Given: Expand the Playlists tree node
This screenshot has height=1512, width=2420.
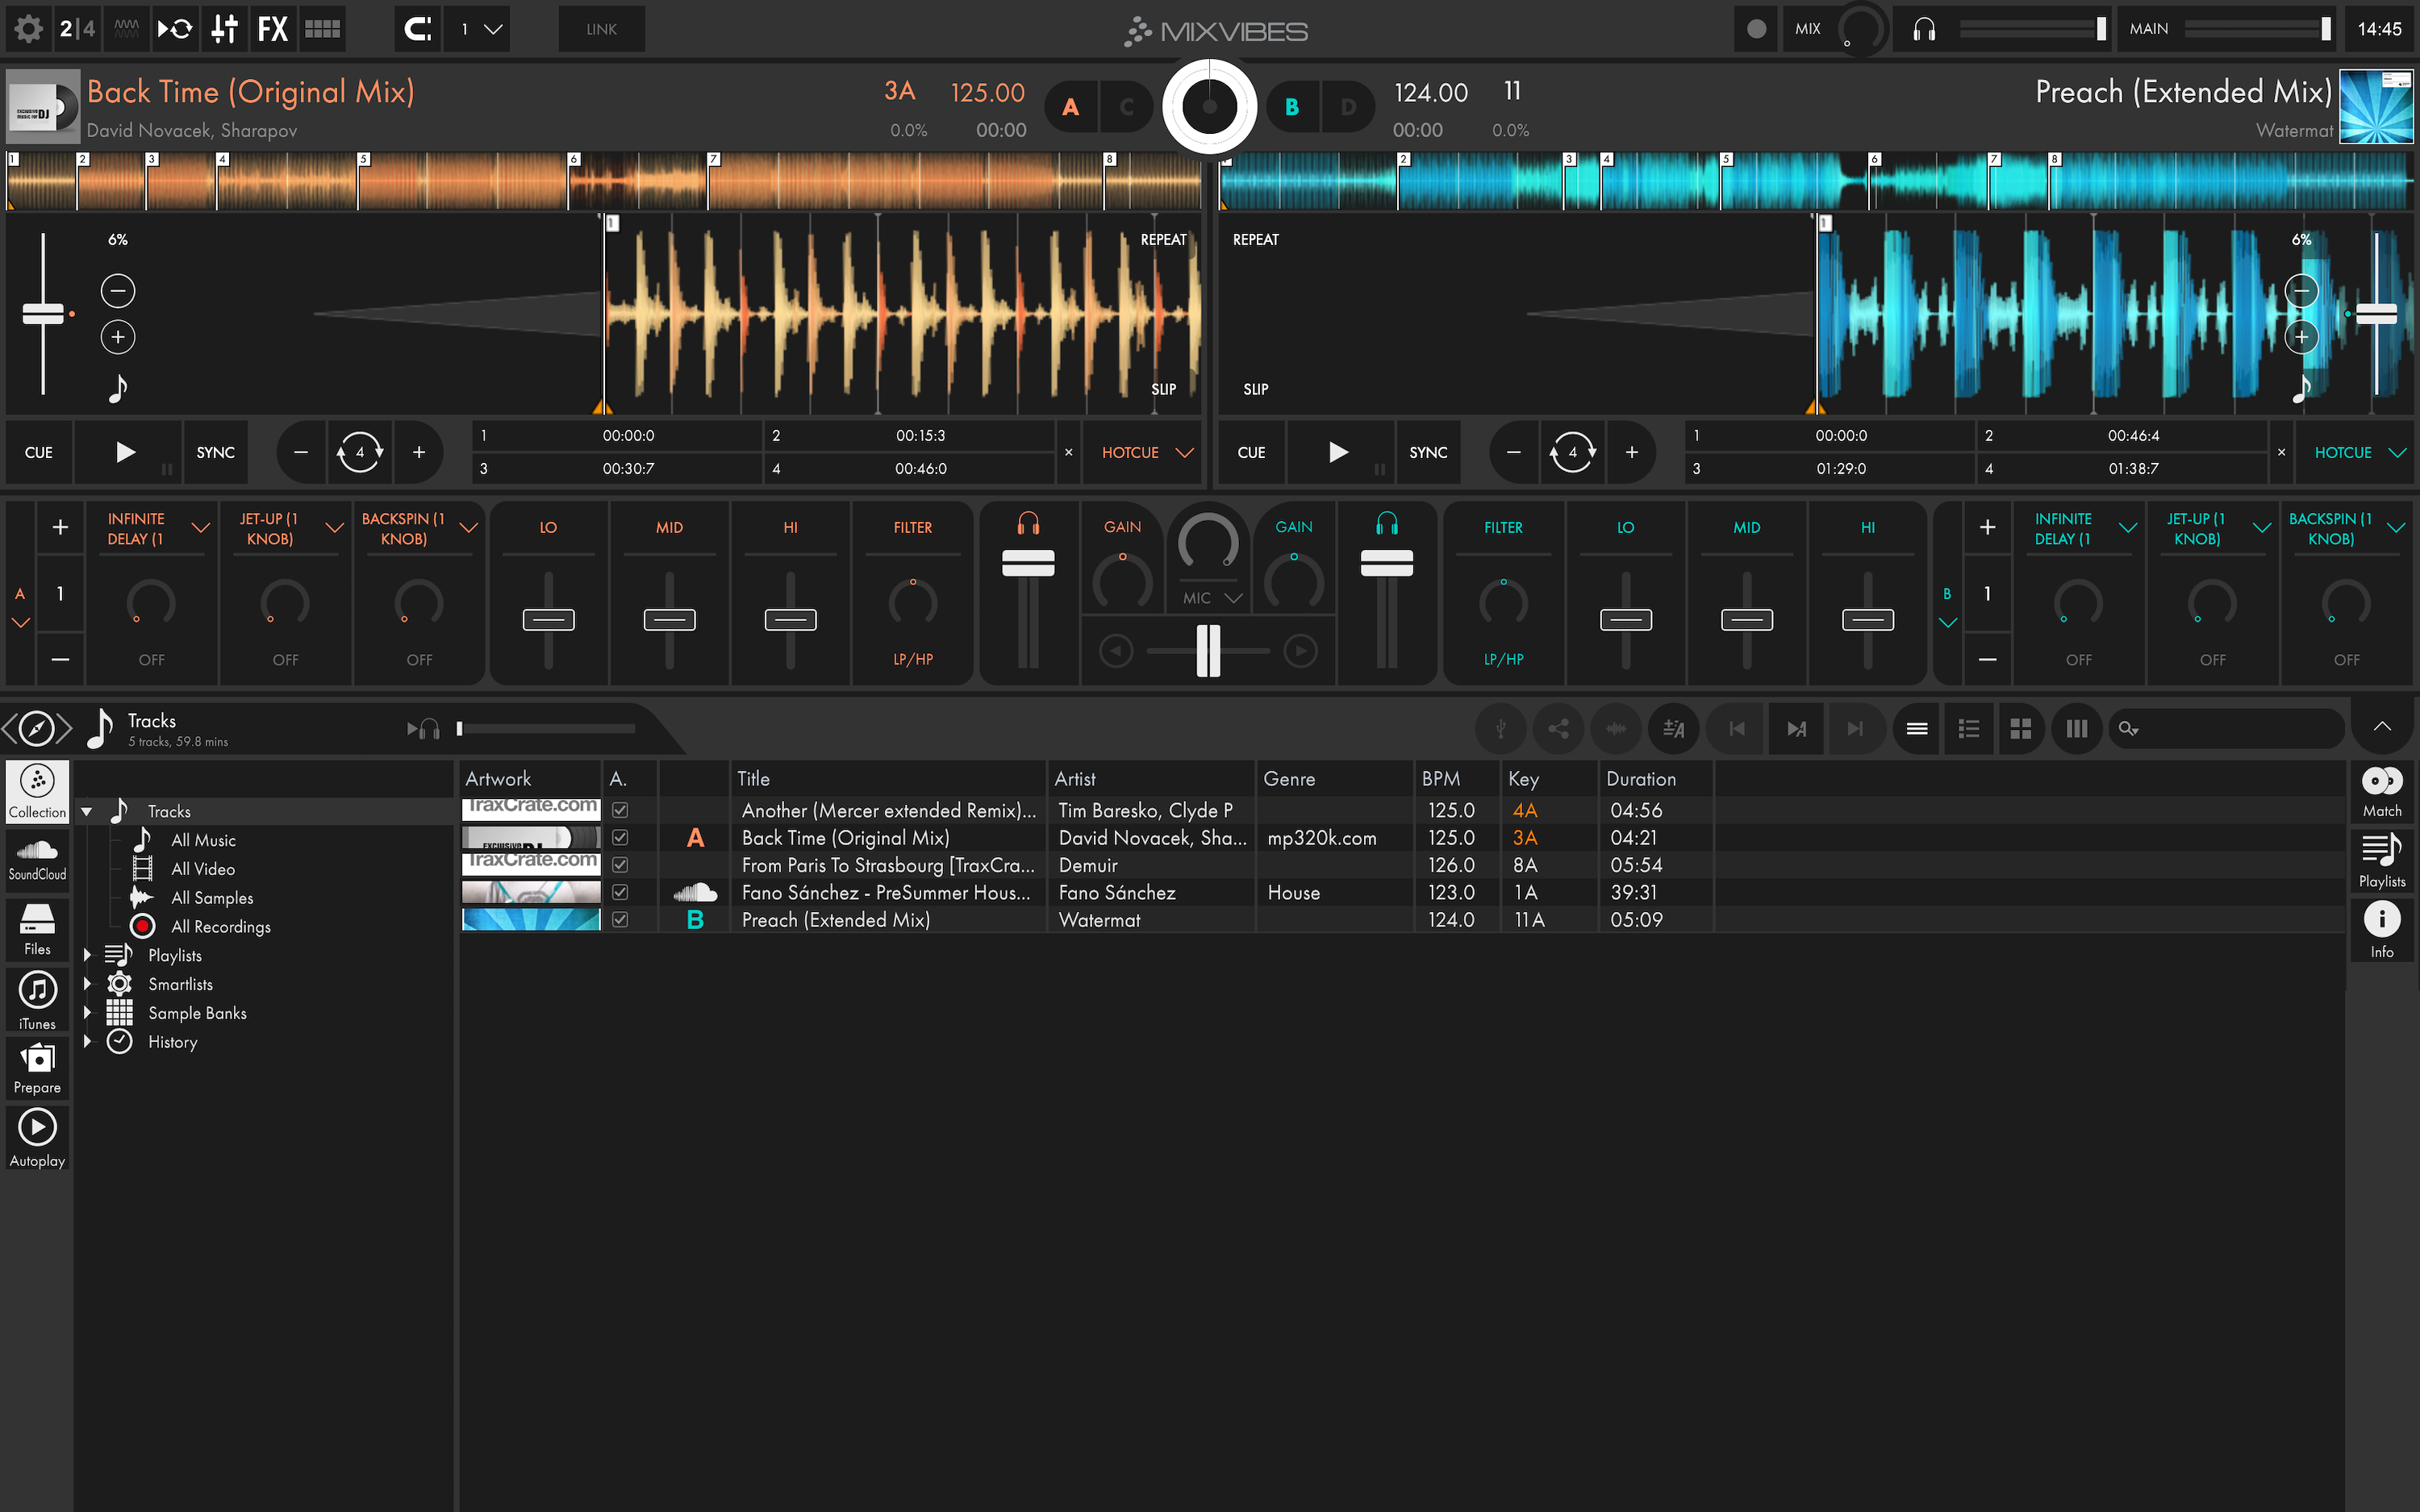Looking at the screenshot, I should [x=88, y=956].
